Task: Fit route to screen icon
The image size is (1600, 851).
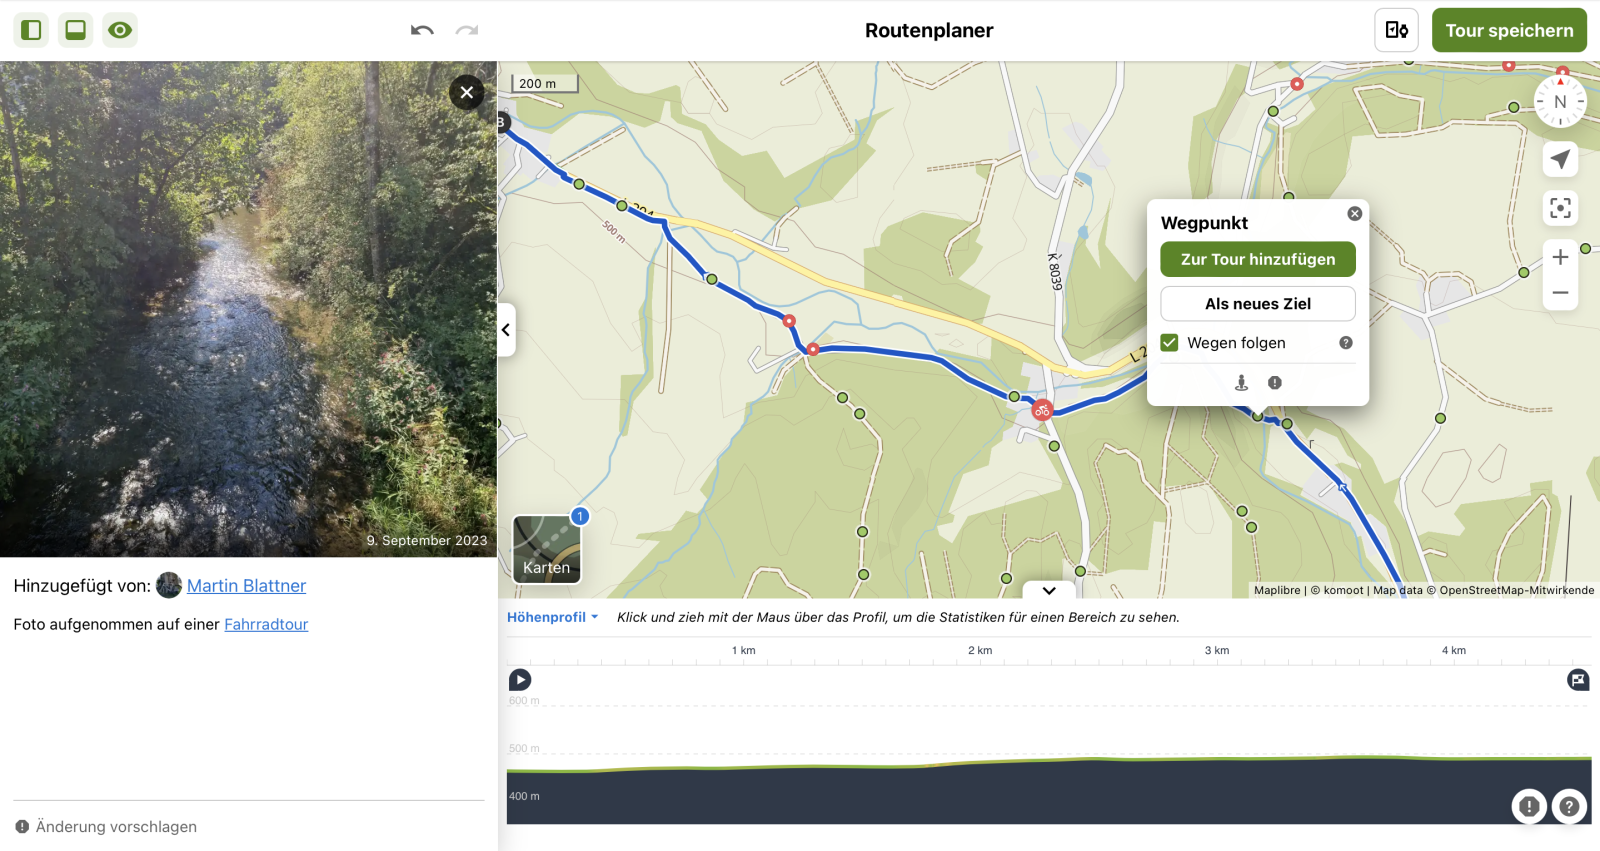Action: pyautogui.click(x=1560, y=208)
